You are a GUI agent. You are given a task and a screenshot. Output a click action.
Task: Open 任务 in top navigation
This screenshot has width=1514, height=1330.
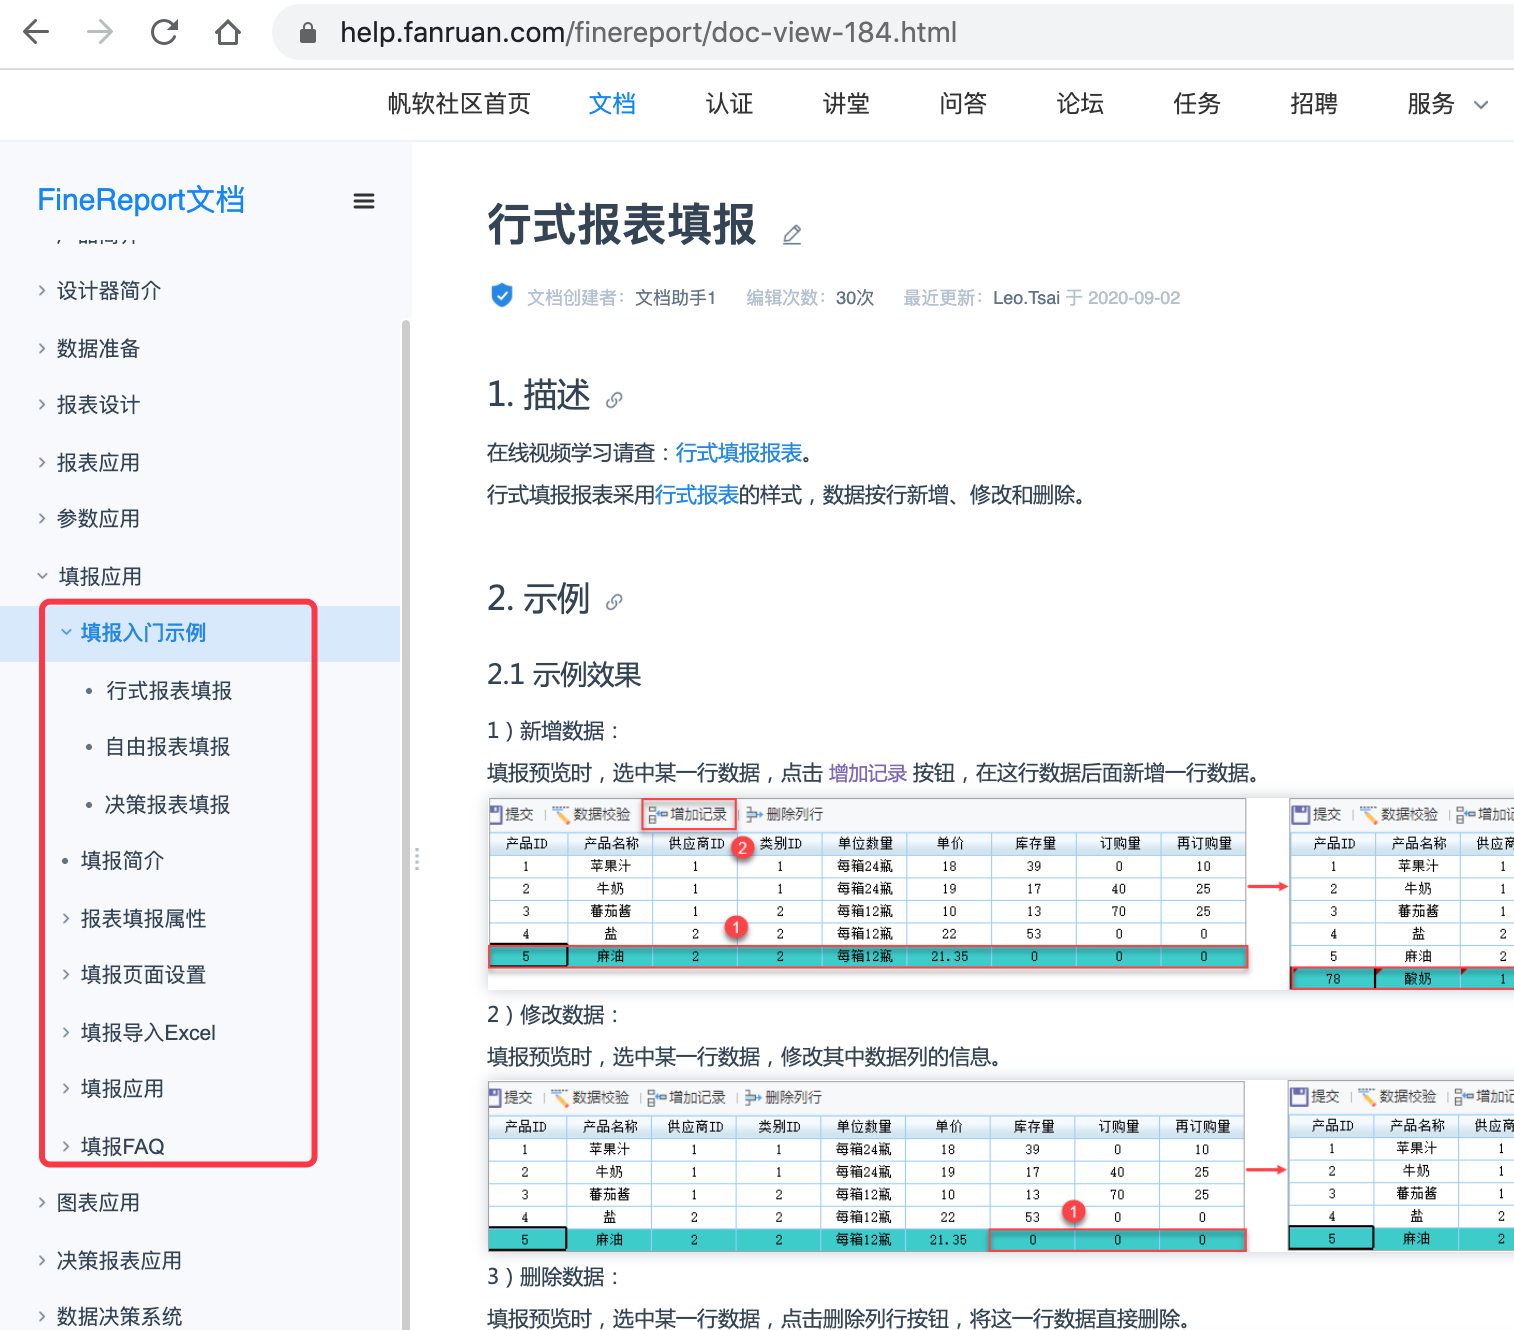click(x=1197, y=104)
